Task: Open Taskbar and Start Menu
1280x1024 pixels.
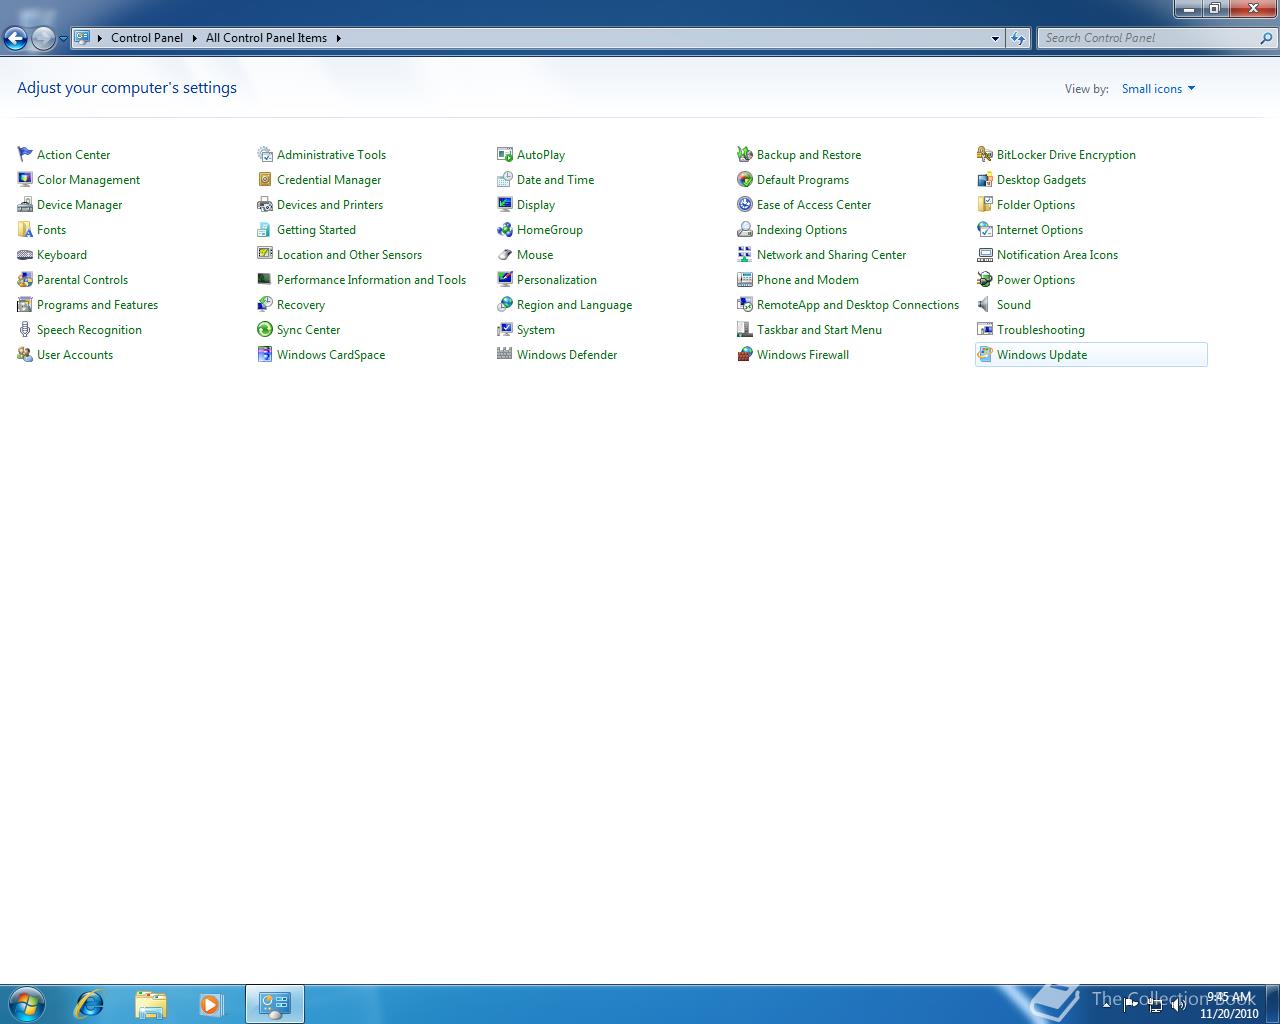Action: pos(819,330)
